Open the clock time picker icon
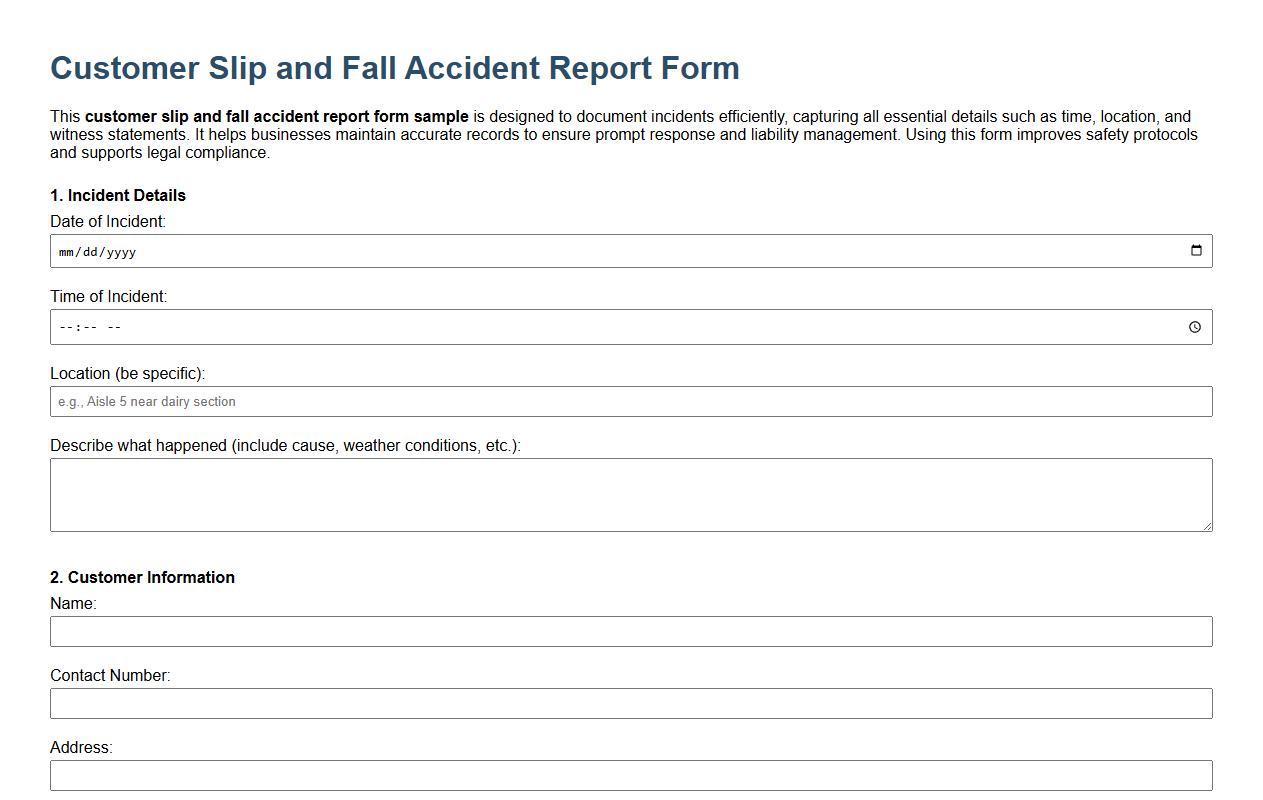This screenshot has width=1263, height=800. click(x=1196, y=326)
